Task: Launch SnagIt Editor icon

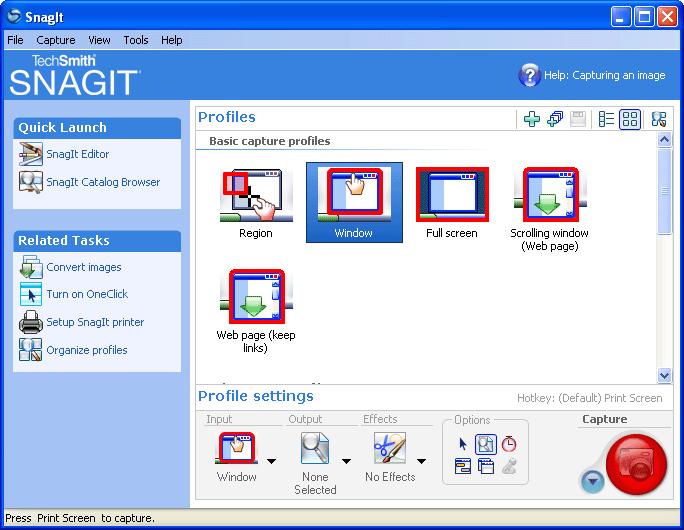Action: click(x=31, y=154)
